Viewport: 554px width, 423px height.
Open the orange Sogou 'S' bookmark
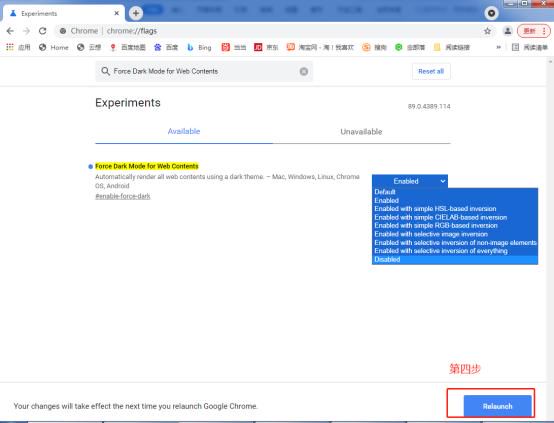click(x=375, y=47)
